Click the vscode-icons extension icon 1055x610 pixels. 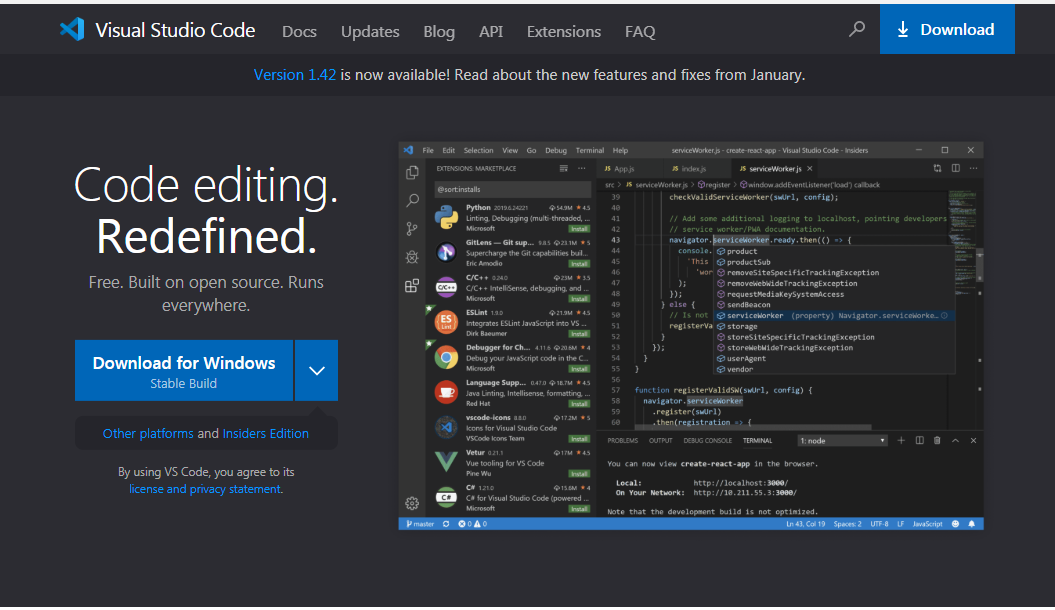(446, 427)
